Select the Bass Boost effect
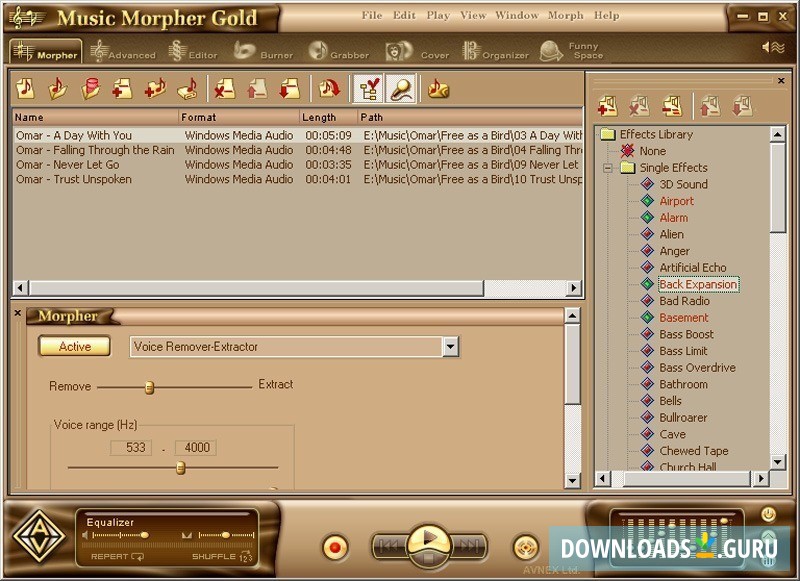 [686, 334]
